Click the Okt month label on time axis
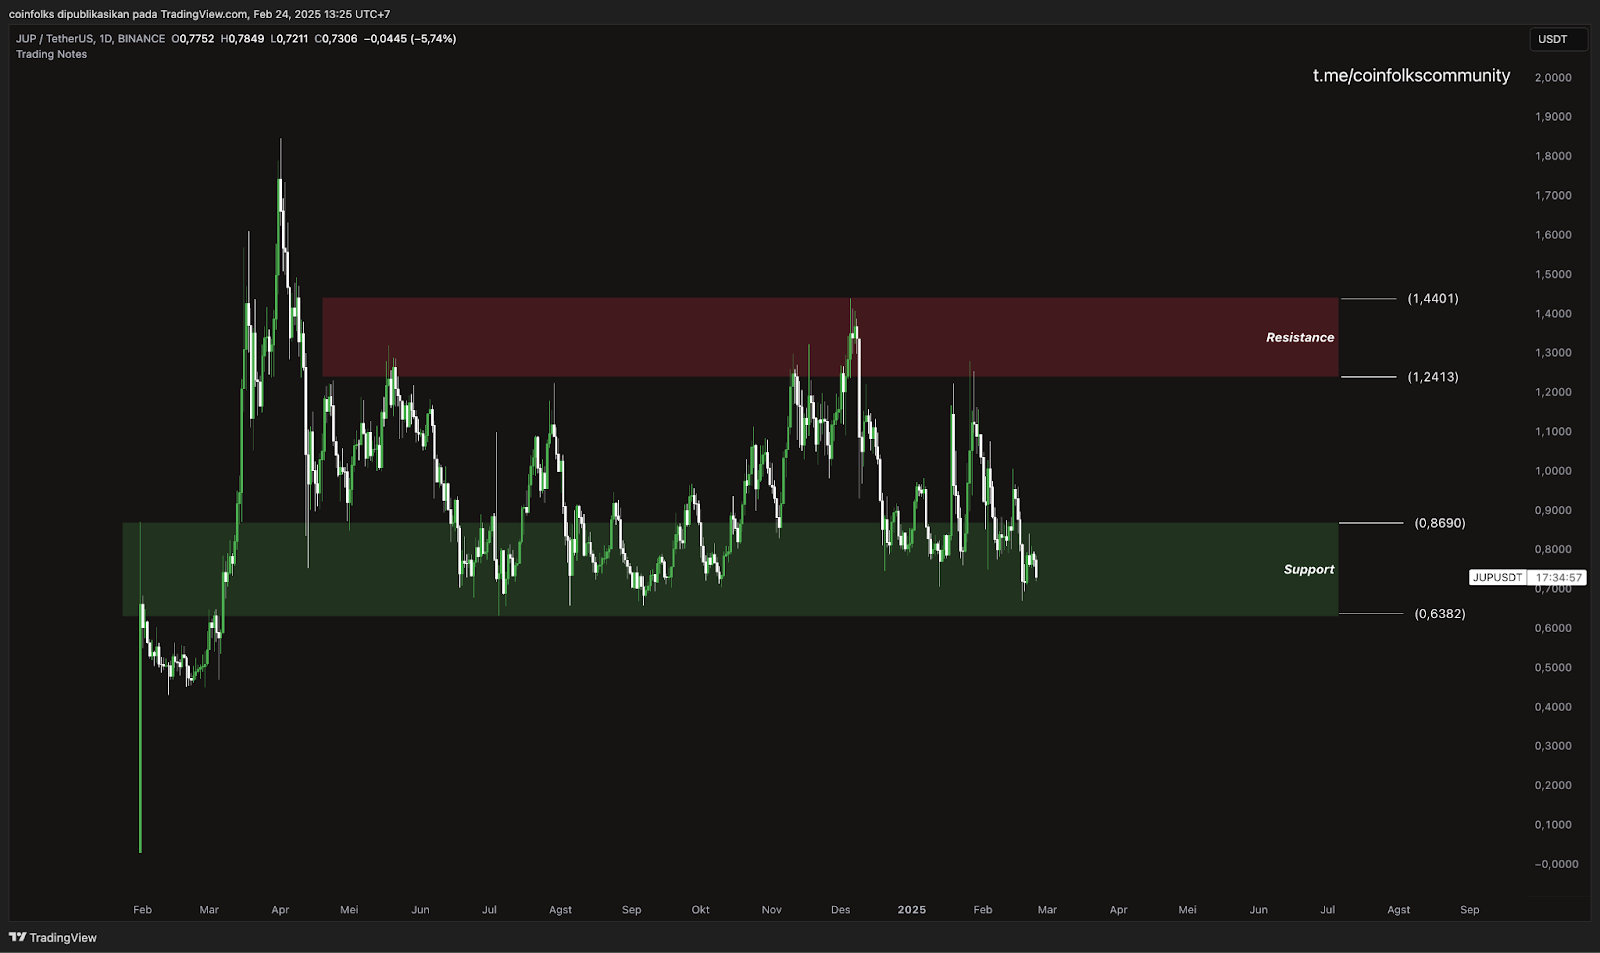Screen dimensions: 1600x953 [x=700, y=910]
